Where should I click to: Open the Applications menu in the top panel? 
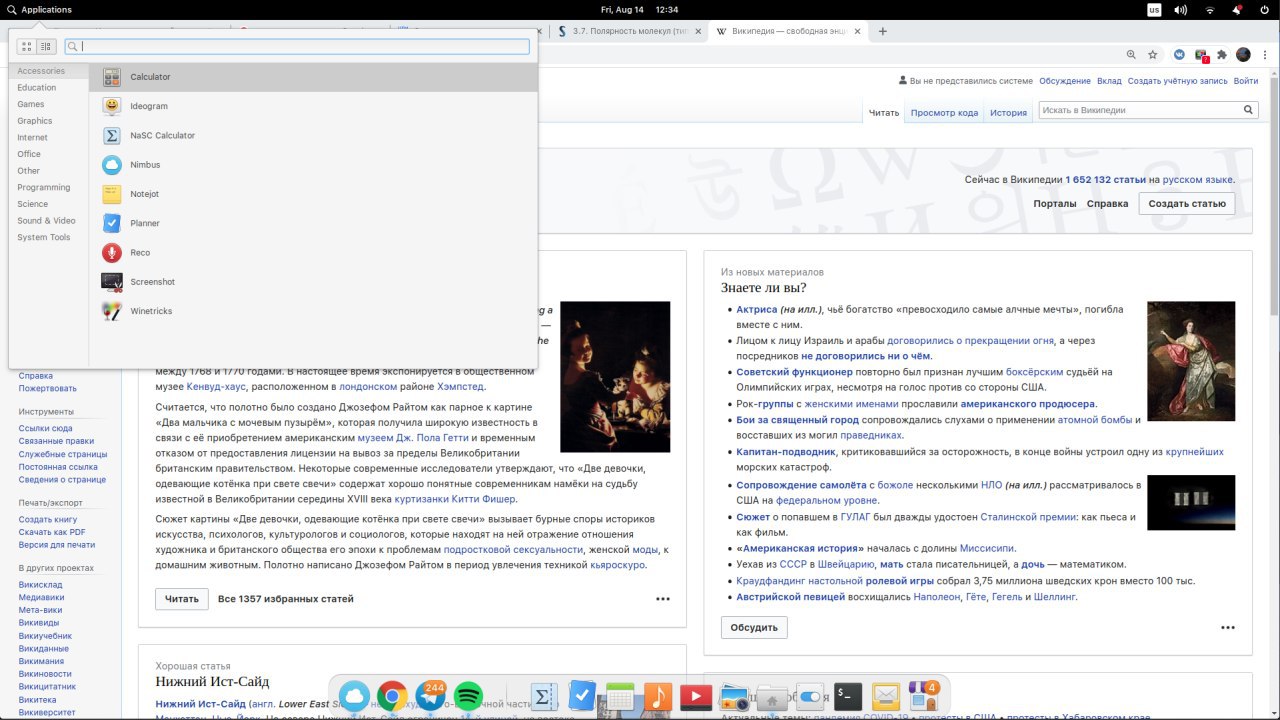click(x=39, y=9)
